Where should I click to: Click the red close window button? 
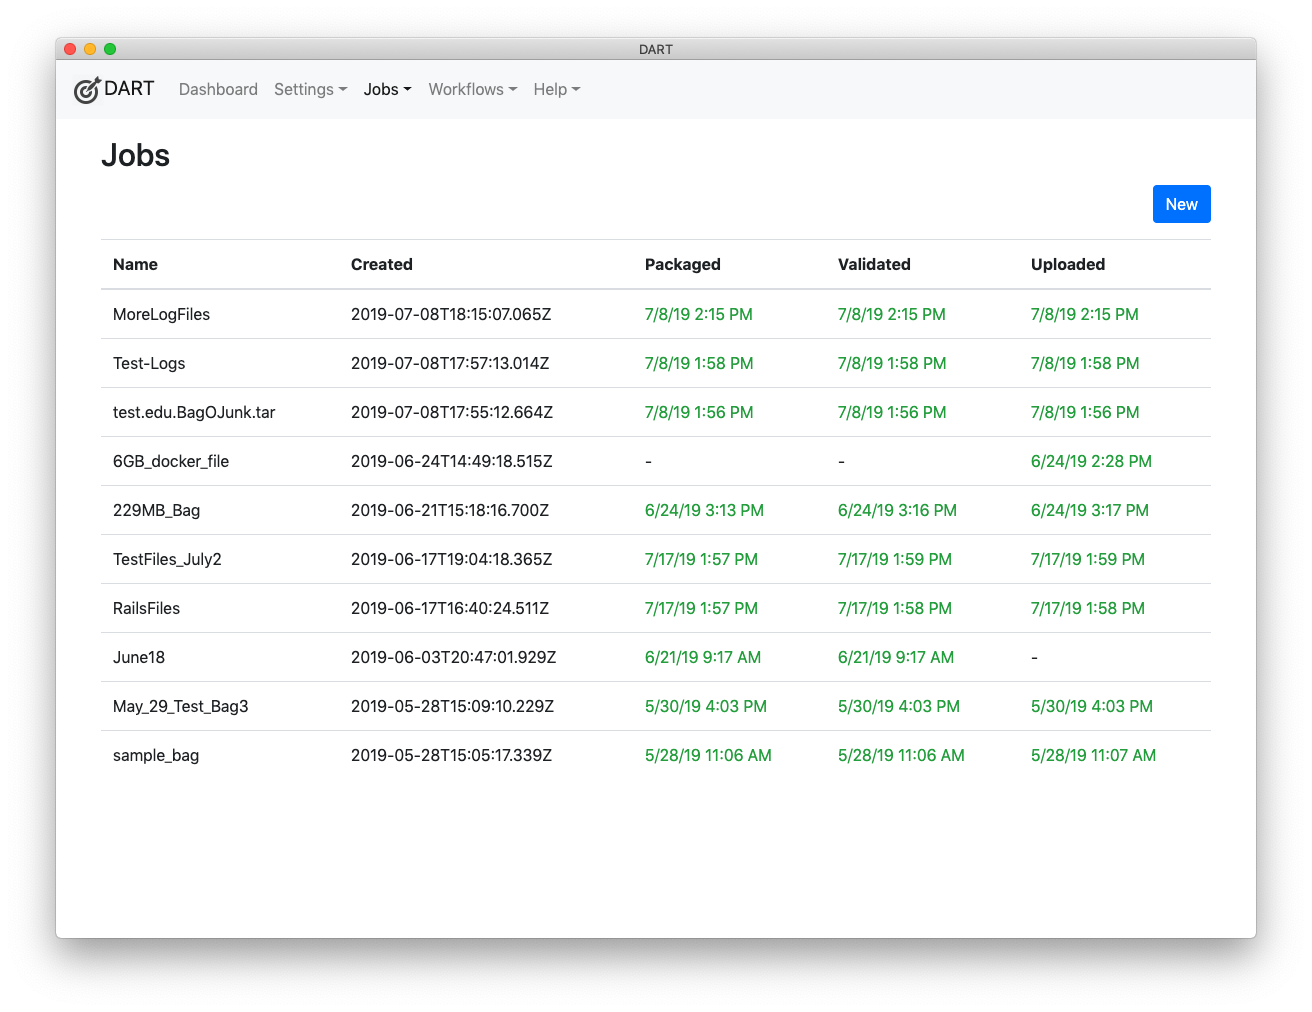70,49
